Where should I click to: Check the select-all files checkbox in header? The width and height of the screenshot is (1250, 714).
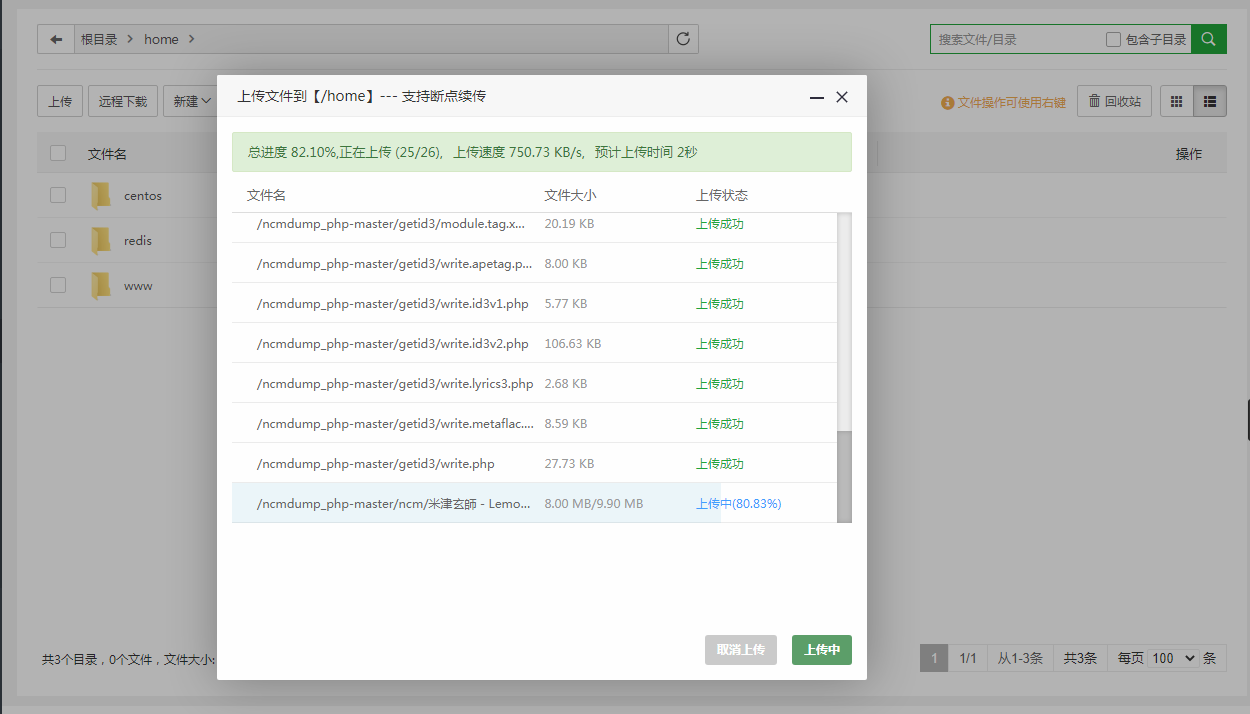tap(58, 153)
